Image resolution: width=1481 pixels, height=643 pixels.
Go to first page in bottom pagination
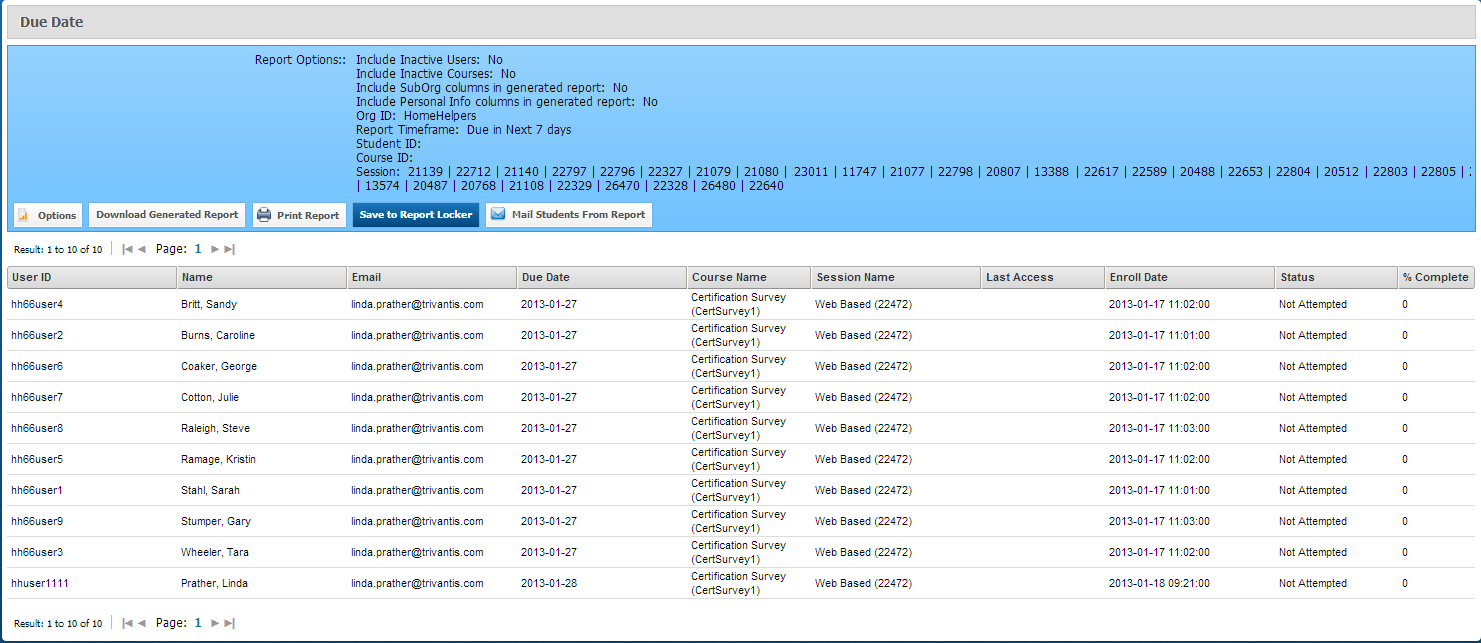[127, 623]
